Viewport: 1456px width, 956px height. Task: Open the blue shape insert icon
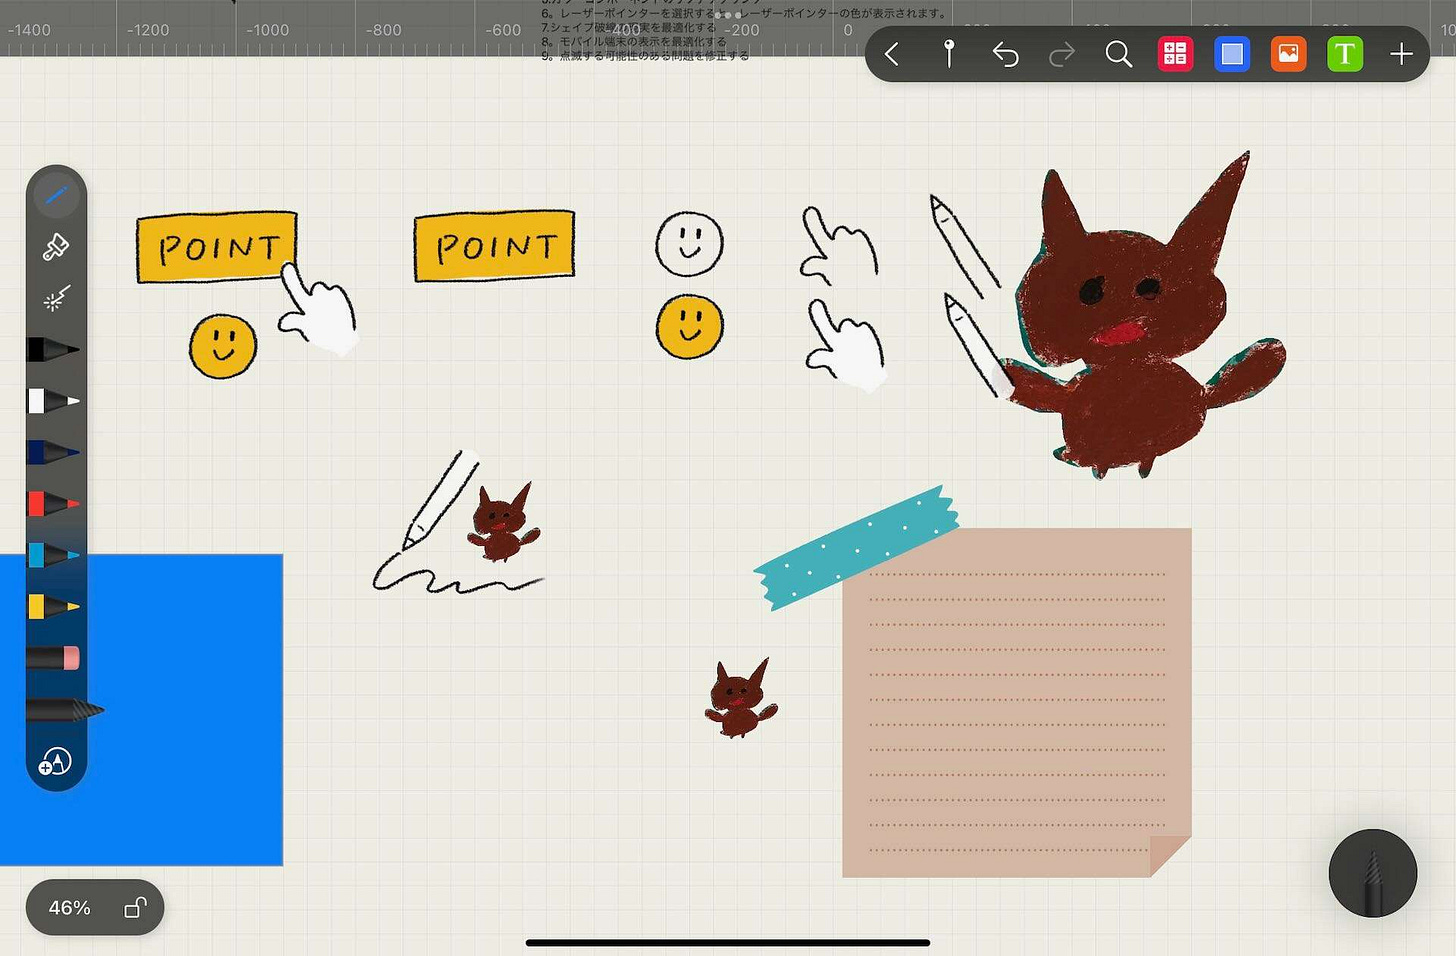click(1232, 54)
